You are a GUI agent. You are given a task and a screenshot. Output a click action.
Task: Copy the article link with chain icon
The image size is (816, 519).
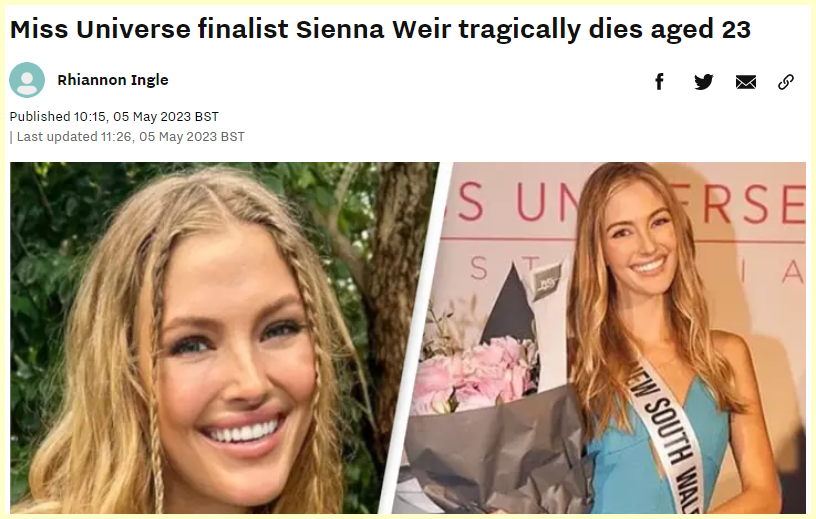[785, 82]
